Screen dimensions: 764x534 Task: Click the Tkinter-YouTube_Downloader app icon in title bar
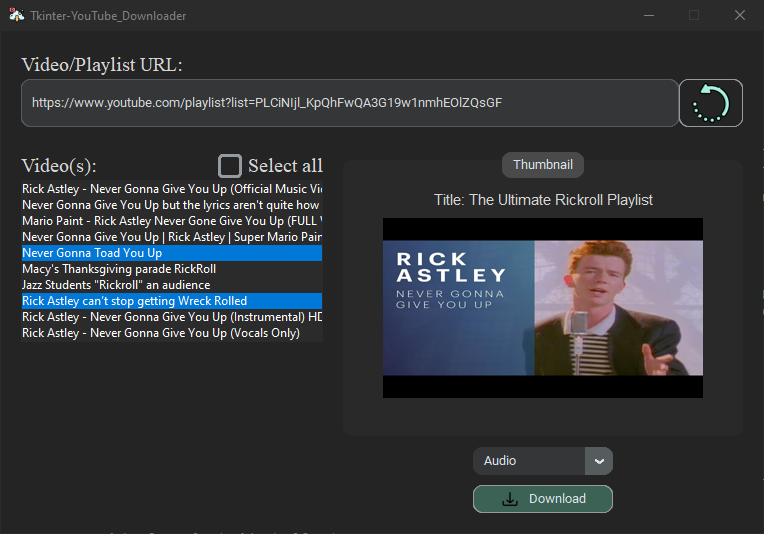coord(17,15)
